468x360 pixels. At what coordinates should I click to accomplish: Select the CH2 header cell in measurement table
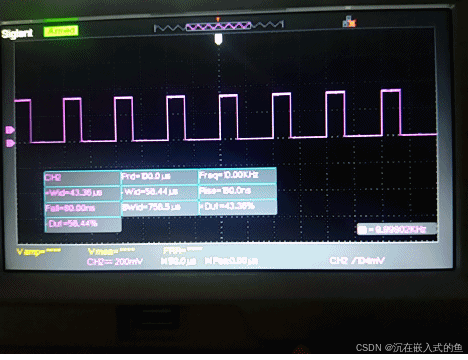click(x=82, y=178)
